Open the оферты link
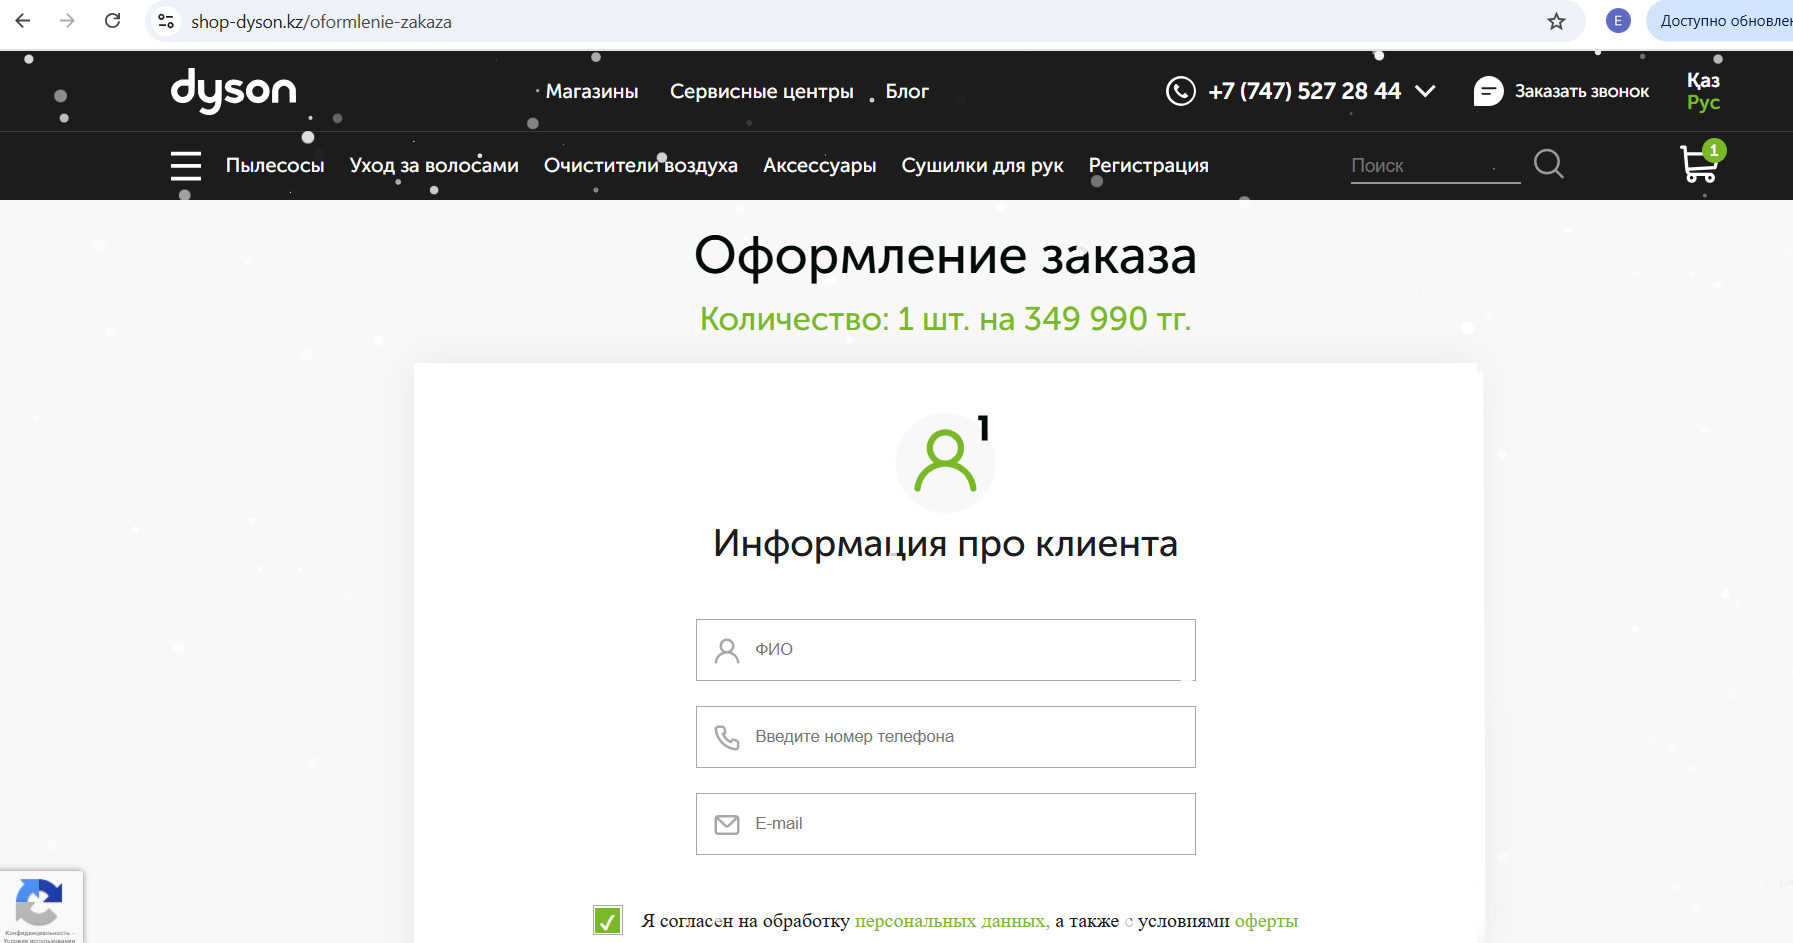This screenshot has height=943, width=1793. 1266,921
